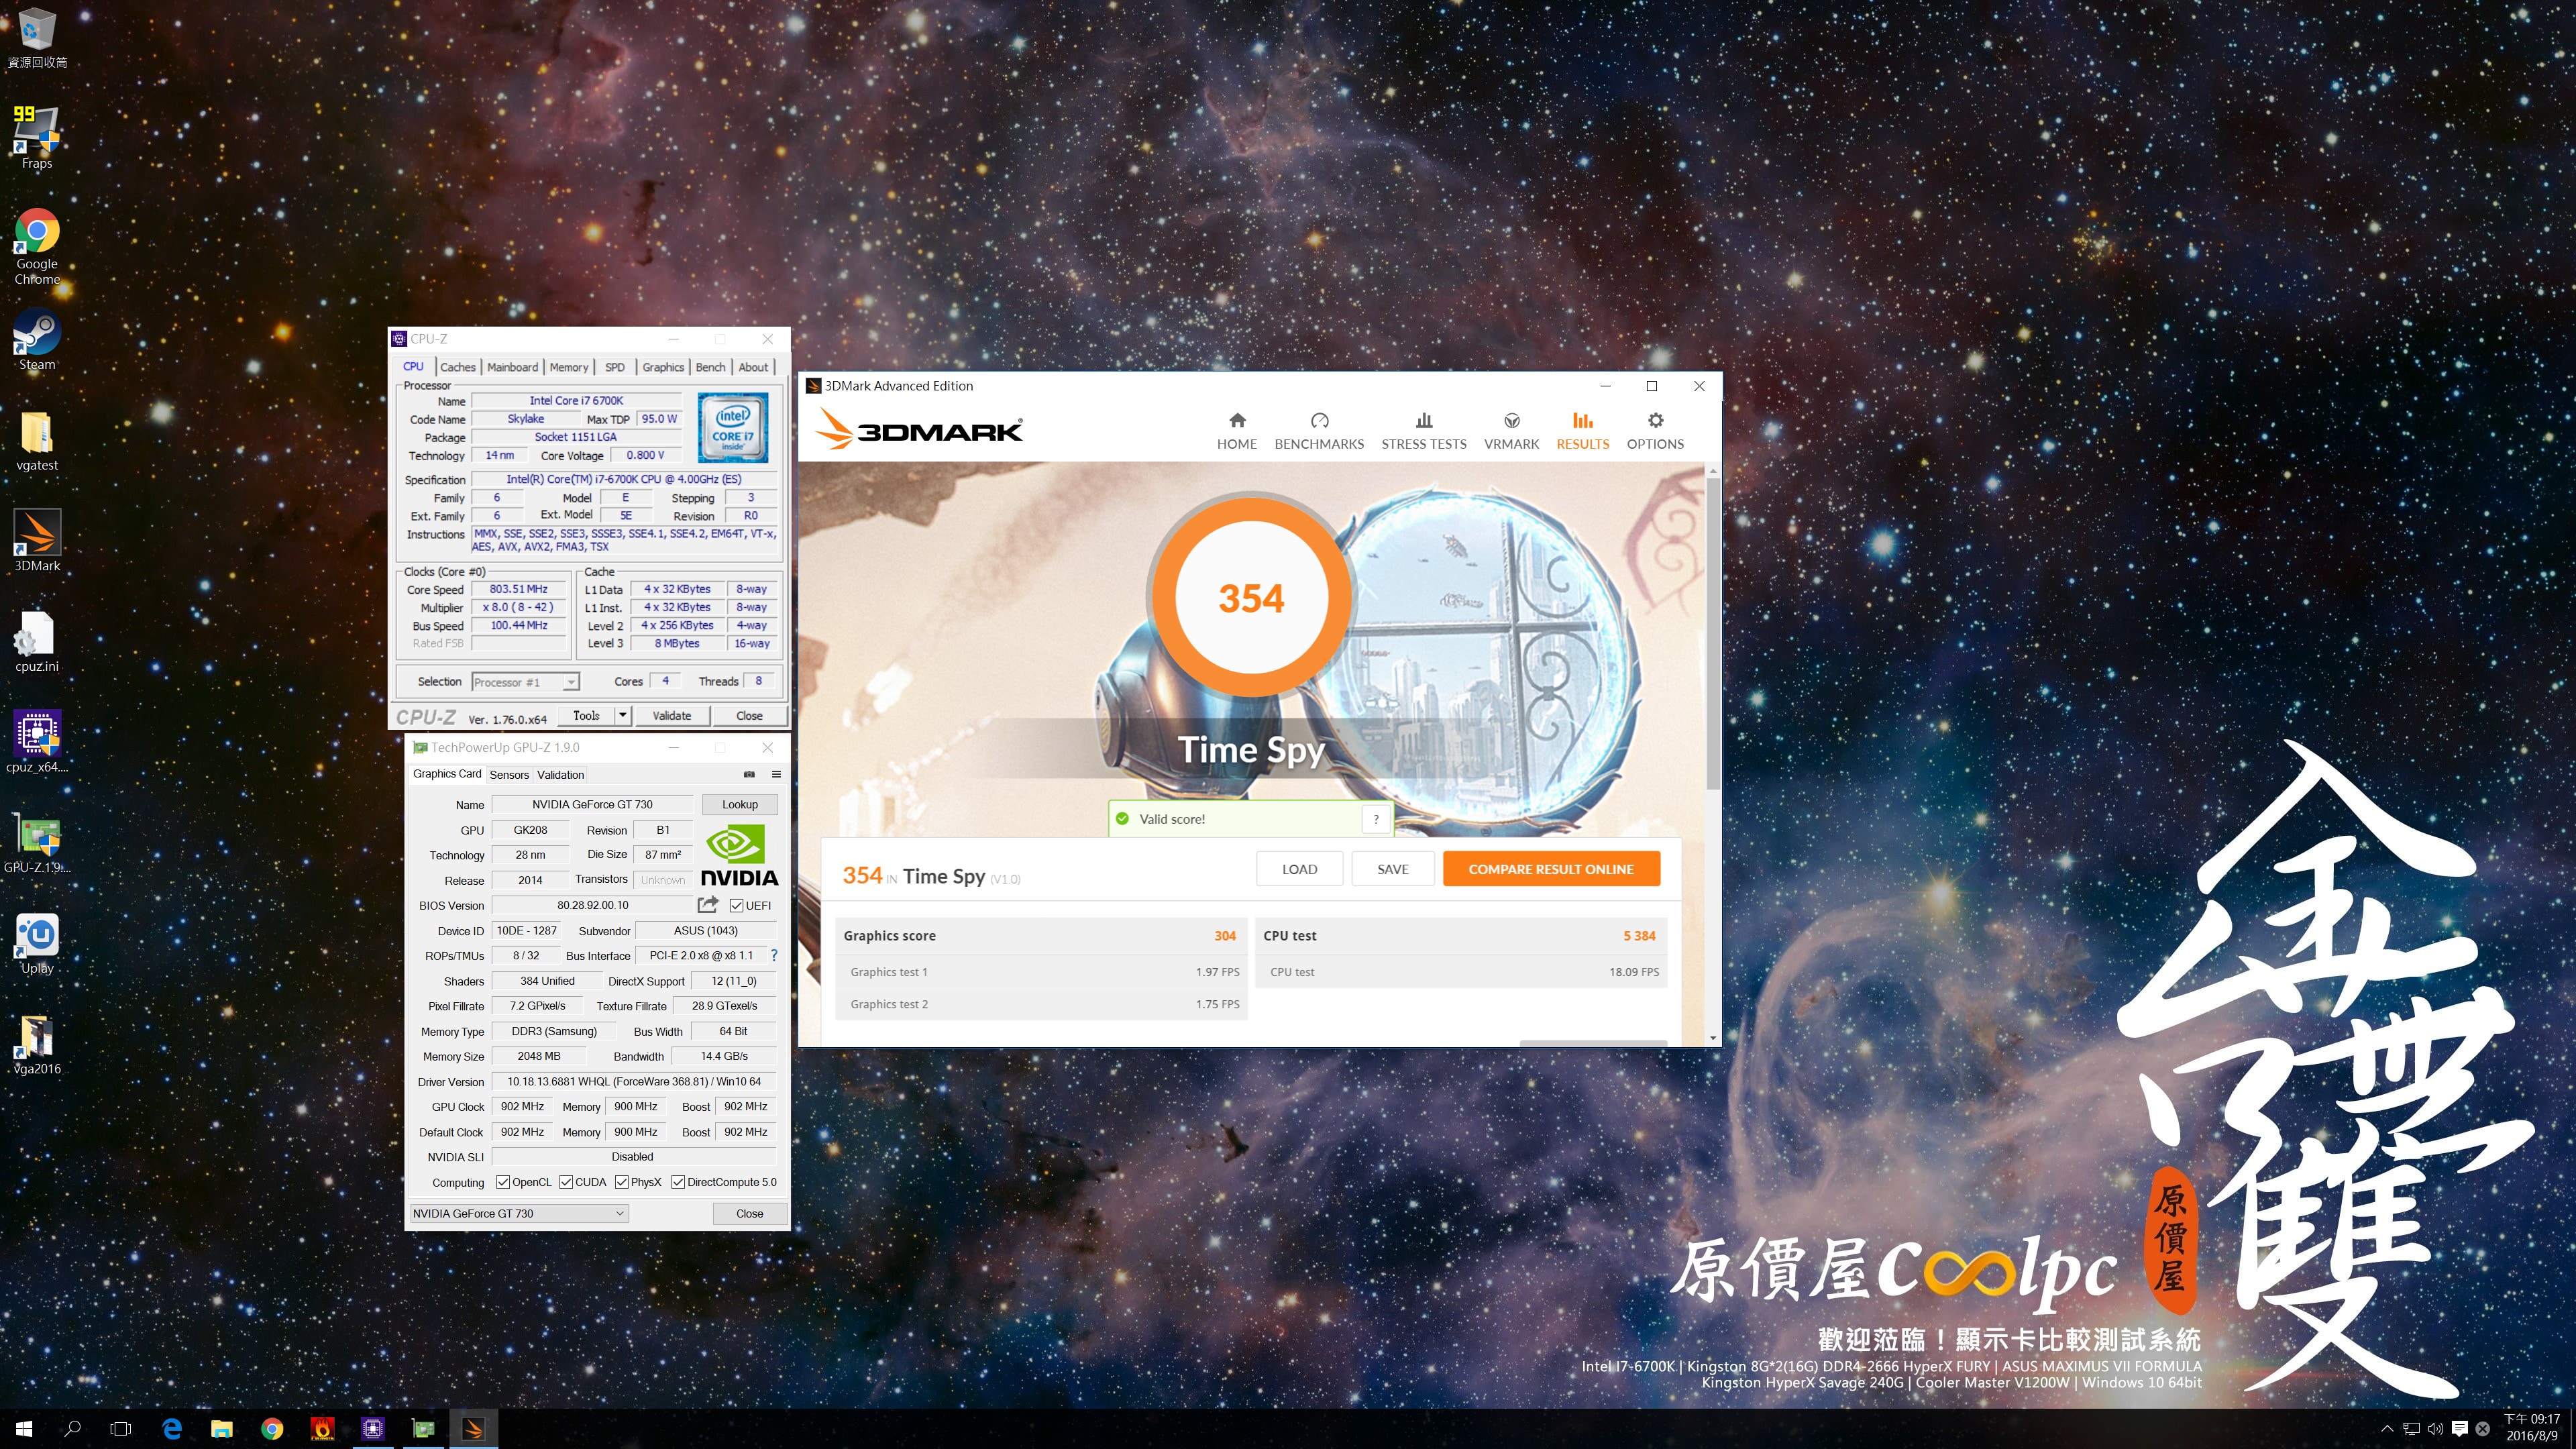Click the LOAD button in 3DMark
The height and width of the screenshot is (1449, 2576).
pyautogui.click(x=1299, y=869)
